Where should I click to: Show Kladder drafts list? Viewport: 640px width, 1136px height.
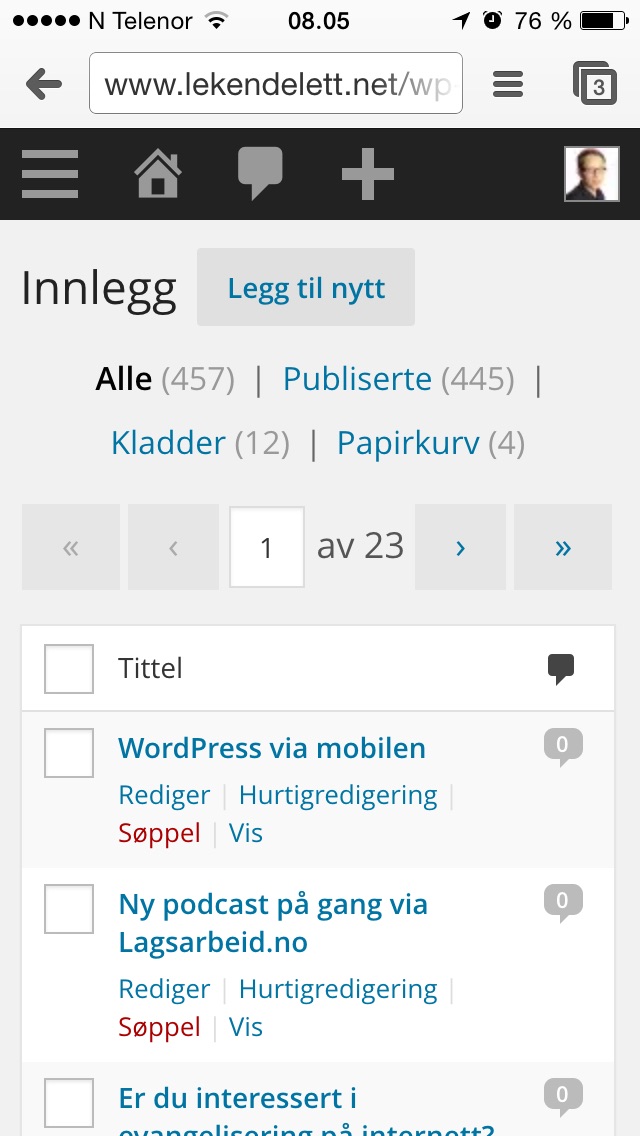click(x=168, y=443)
